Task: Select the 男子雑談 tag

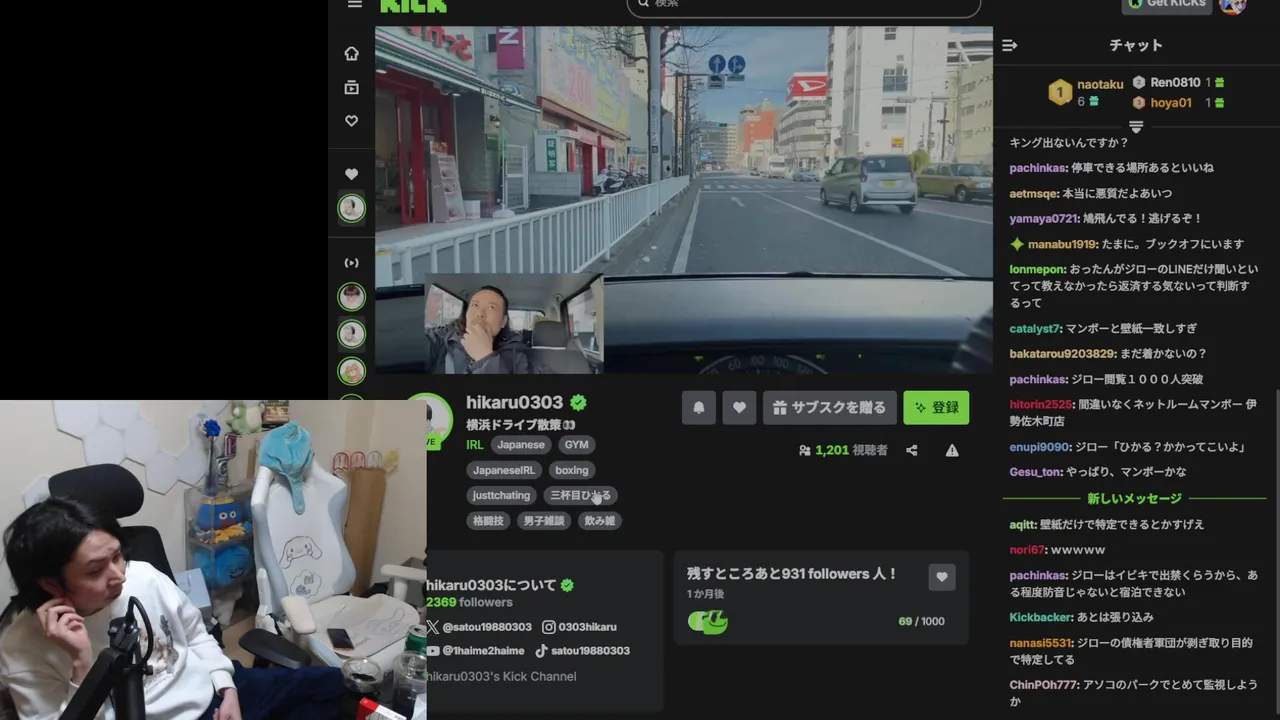Action: (544, 521)
